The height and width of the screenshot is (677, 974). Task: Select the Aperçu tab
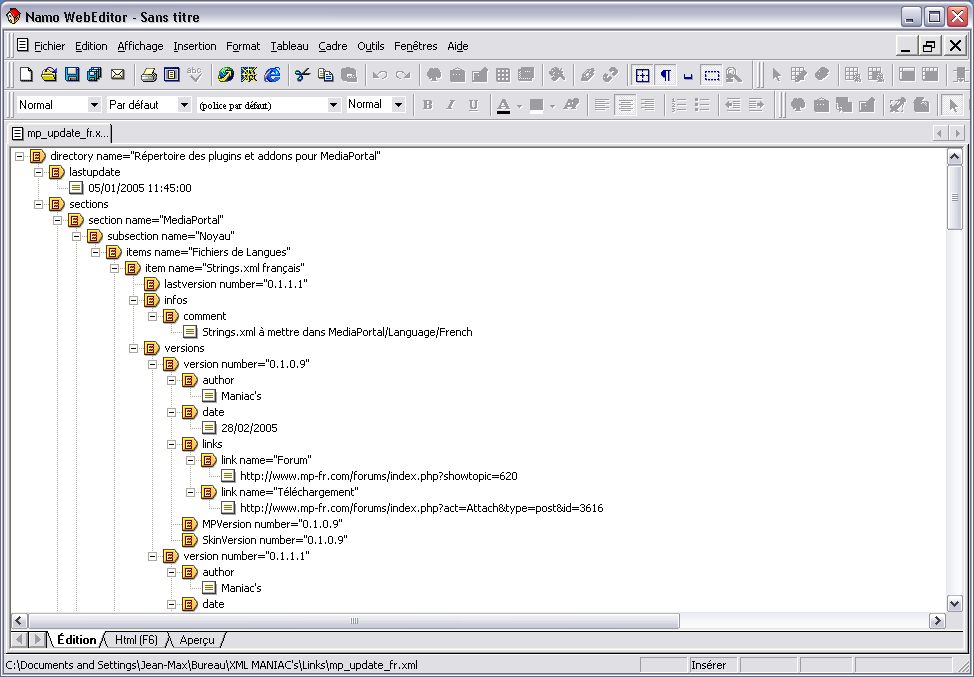pos(196,640)
